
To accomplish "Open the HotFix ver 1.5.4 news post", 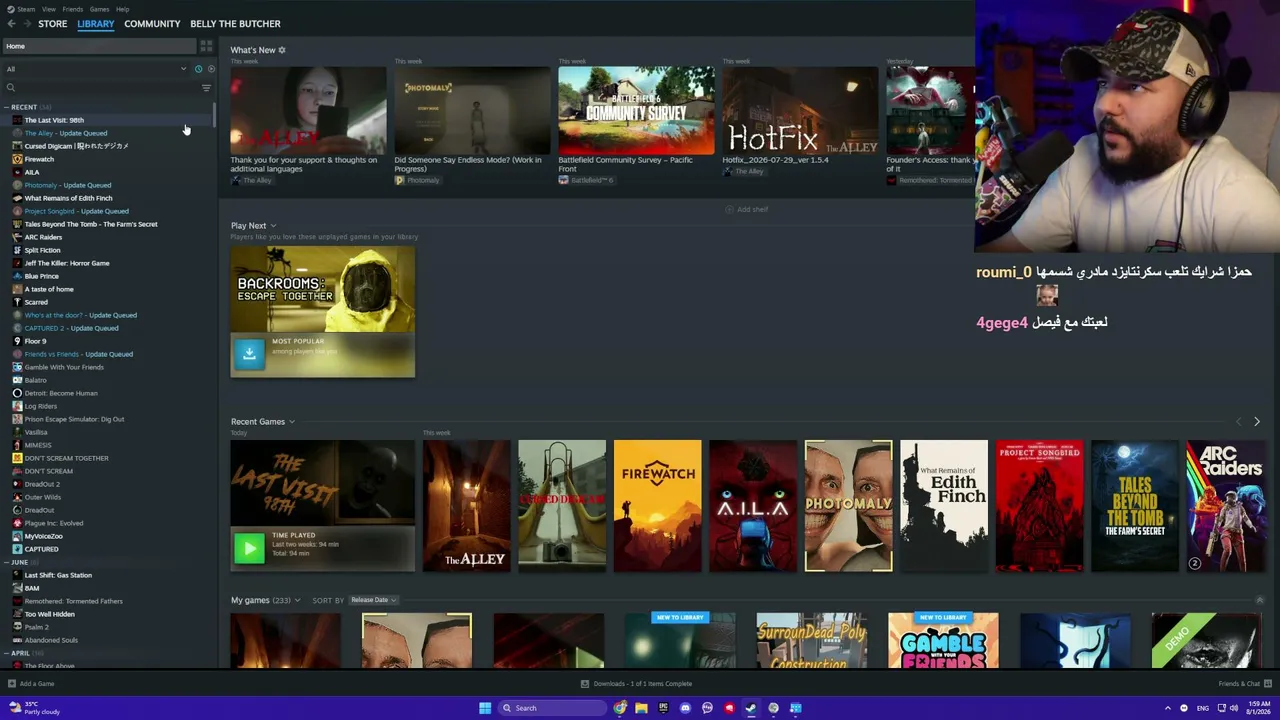I will coord(800,111).
